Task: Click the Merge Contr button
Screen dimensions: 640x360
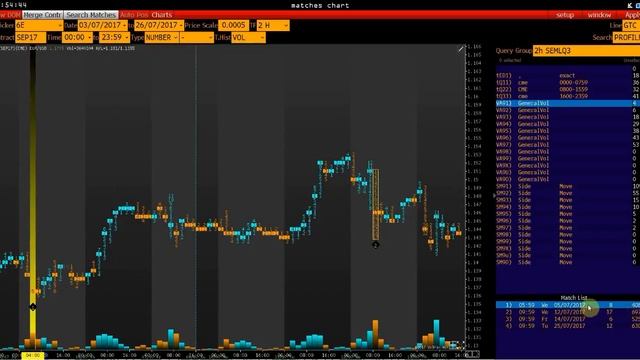Action: 42,15
